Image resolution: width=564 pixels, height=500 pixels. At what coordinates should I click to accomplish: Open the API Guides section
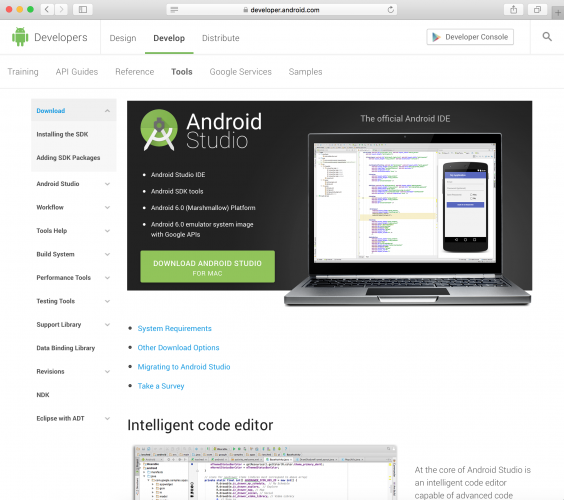77,72
